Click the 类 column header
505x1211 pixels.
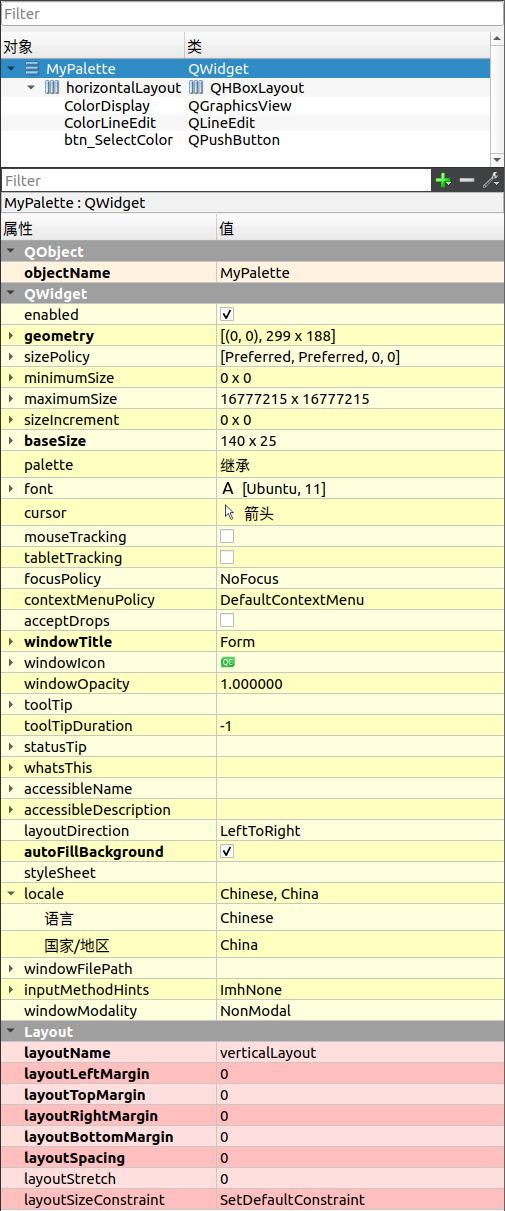[337, 47]
